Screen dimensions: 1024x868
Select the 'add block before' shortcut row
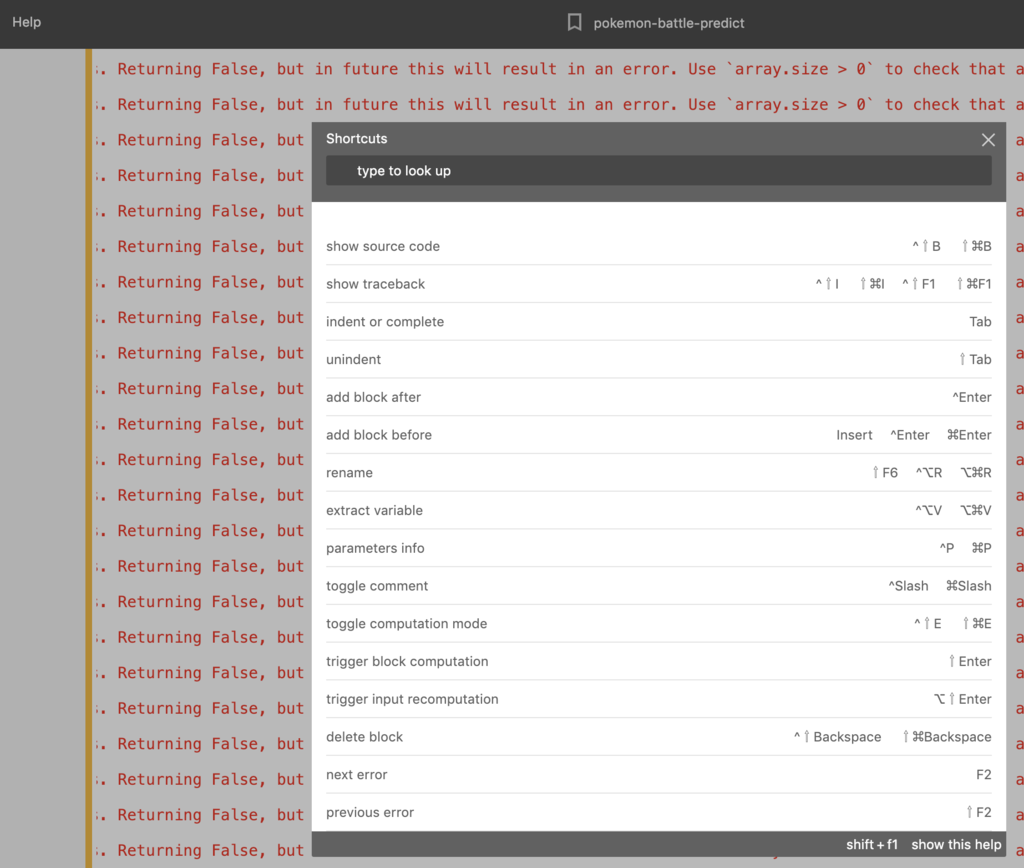pos(658,435)
